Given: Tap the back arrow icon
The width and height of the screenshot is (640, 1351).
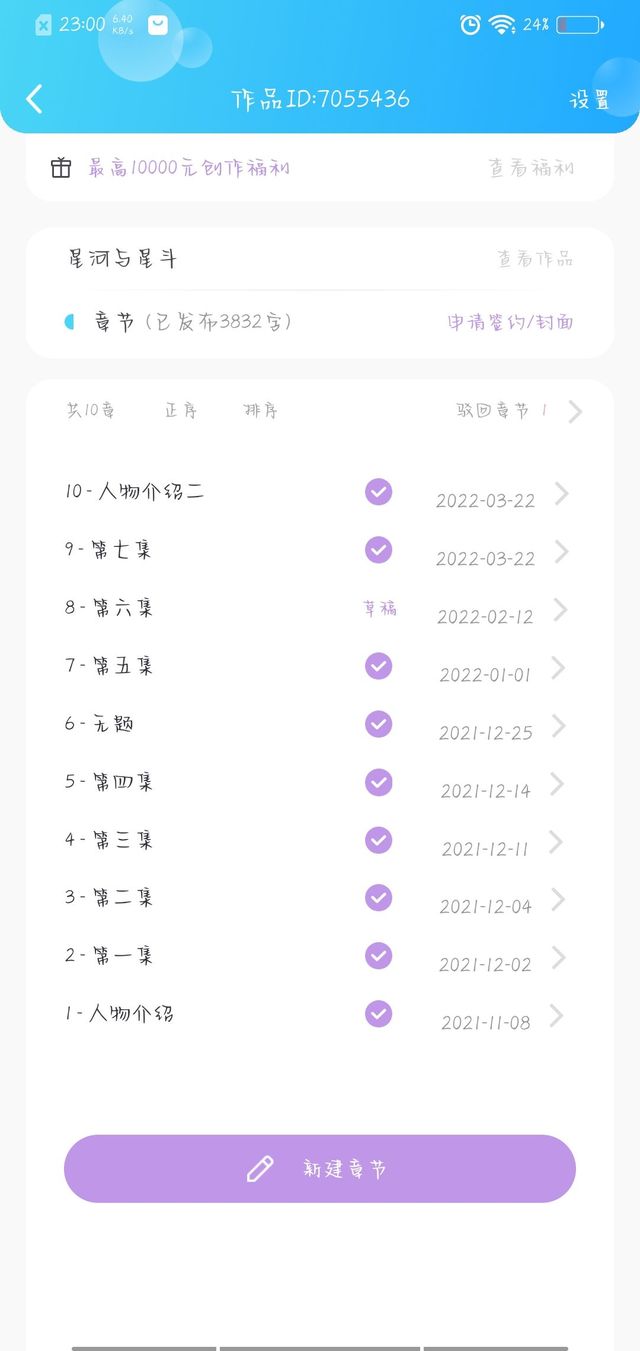Looking at the screenshot, I should [35, 98].
